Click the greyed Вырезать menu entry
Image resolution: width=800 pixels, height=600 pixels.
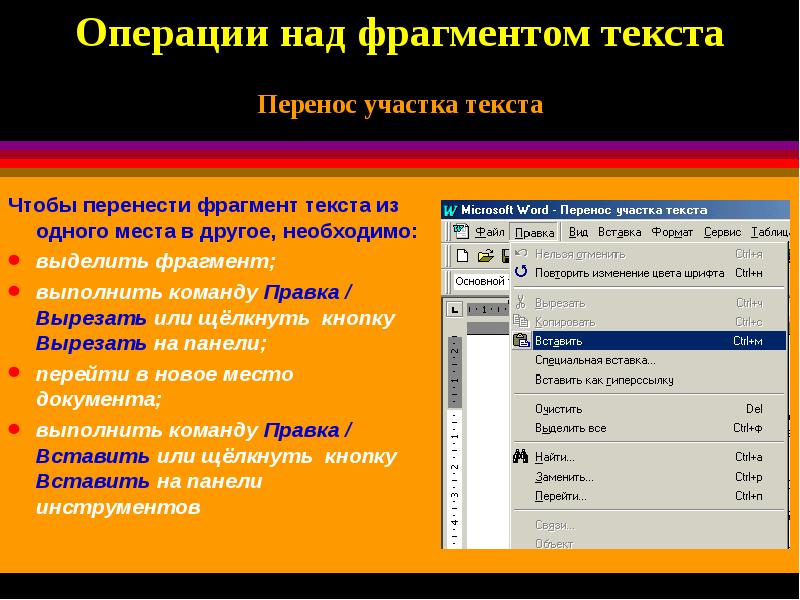click(x=649, y=303)
